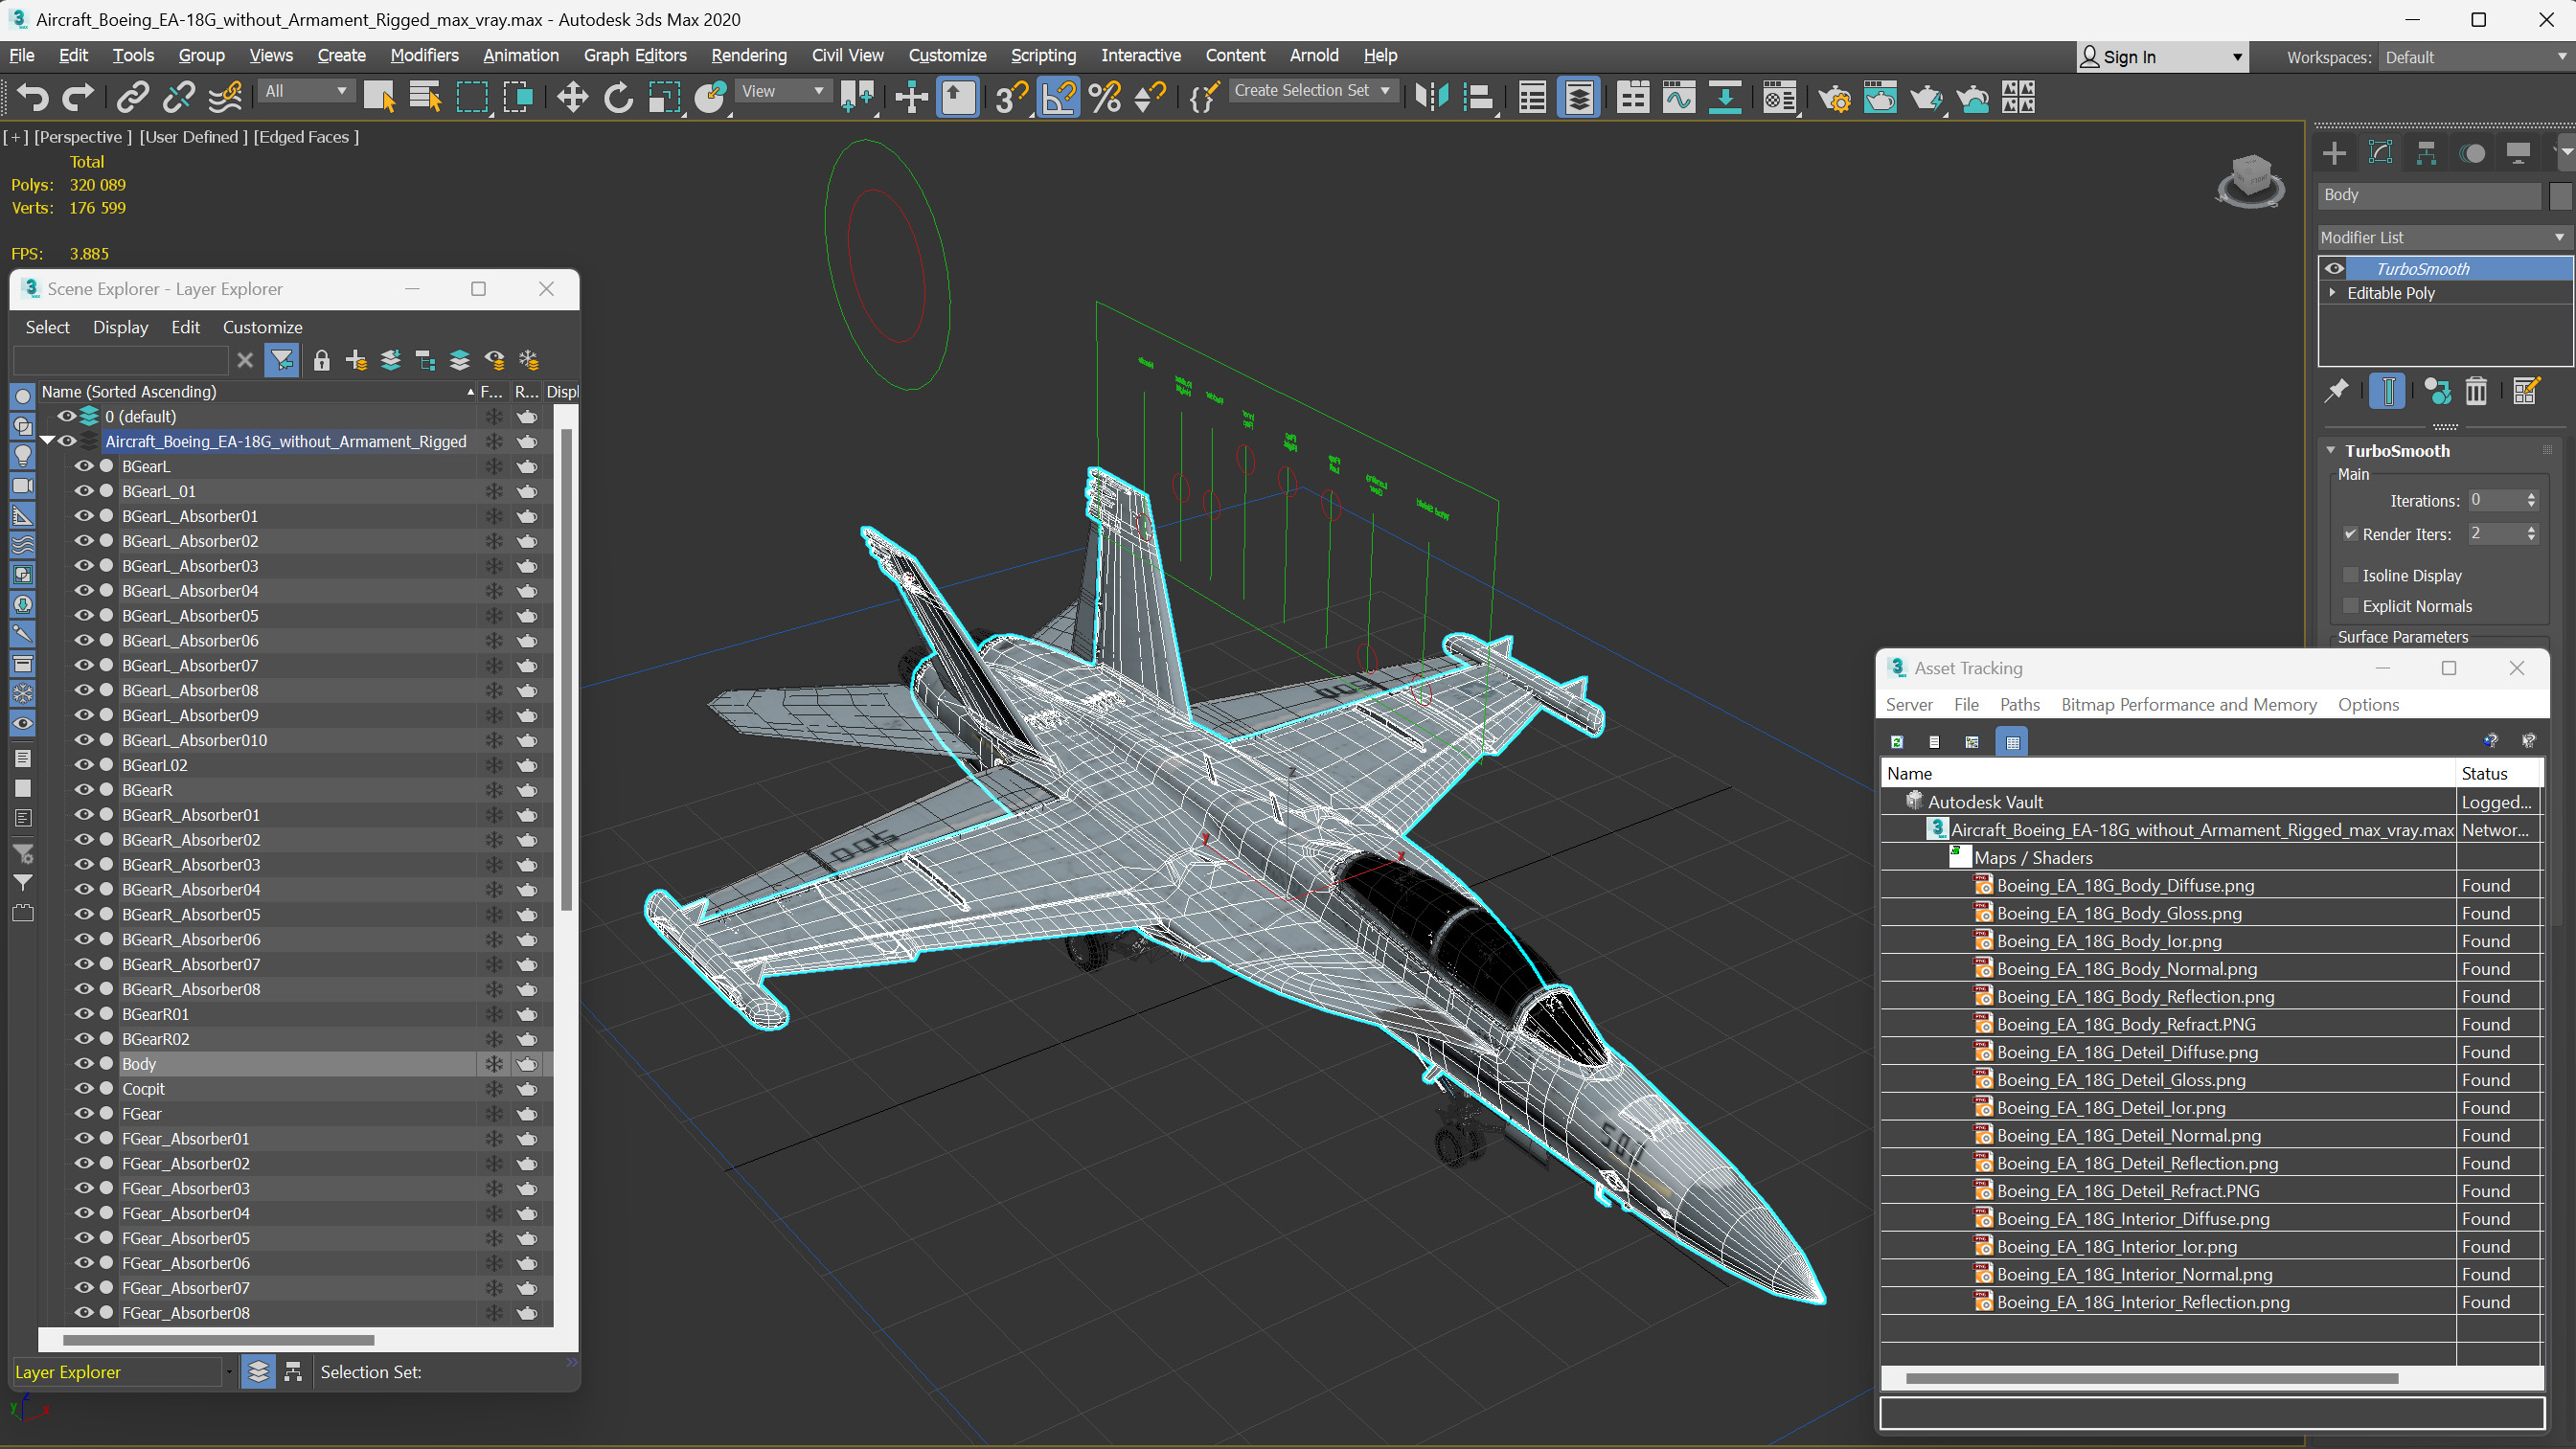Uncheck the Render Iters checkbox
2576x1449 pixels.
point(2350,534)
